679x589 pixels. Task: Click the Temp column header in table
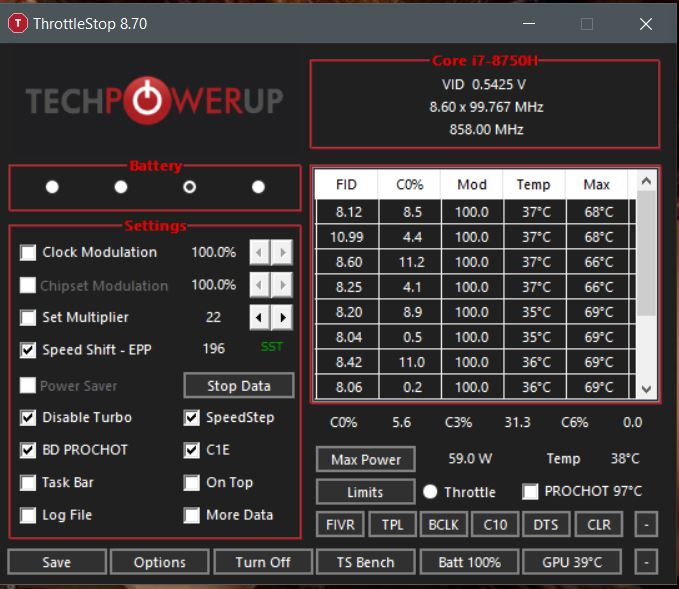point(534,184)
